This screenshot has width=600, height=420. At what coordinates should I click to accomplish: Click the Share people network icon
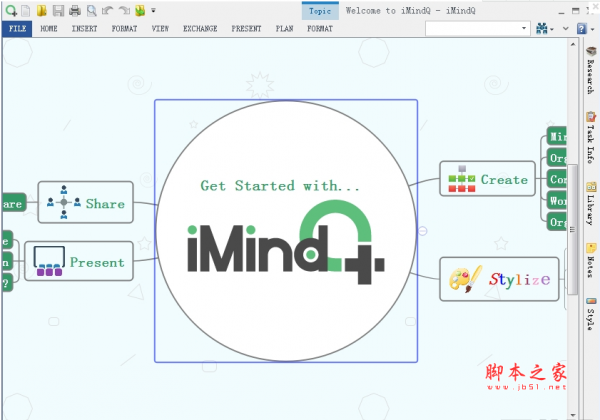64,202
